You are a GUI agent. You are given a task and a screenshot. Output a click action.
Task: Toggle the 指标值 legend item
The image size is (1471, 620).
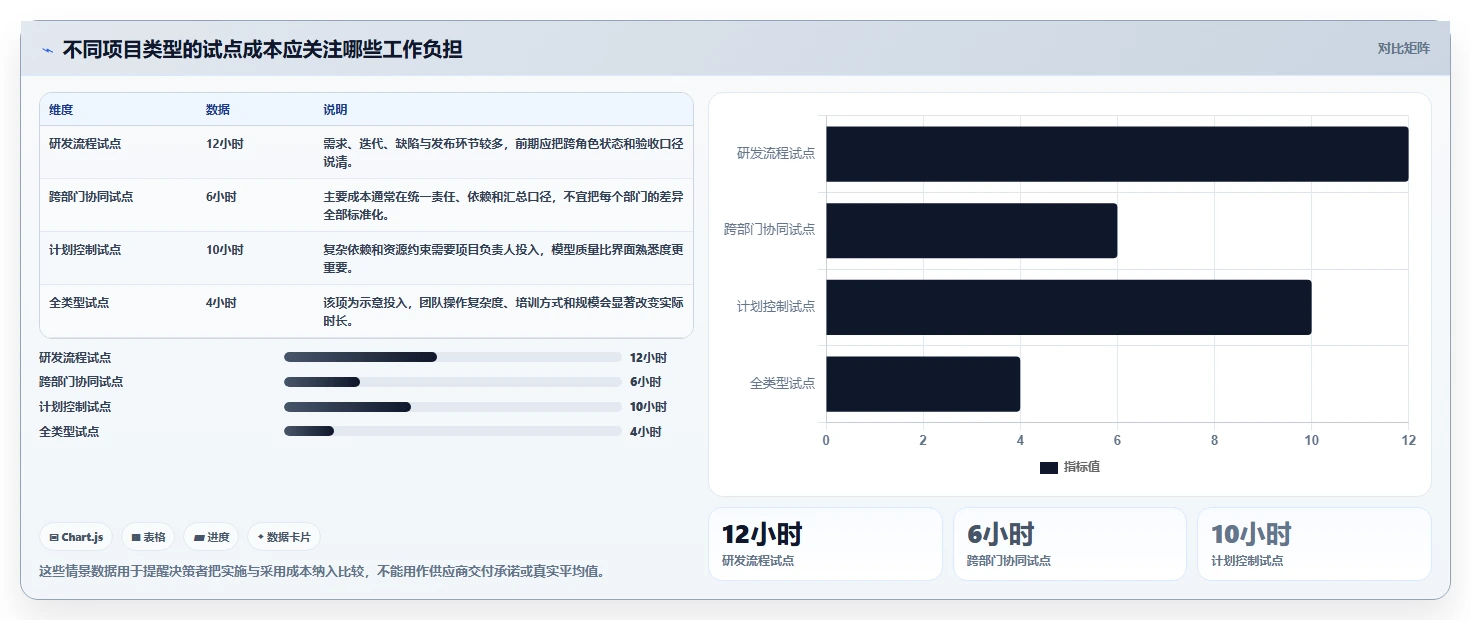tap(1070, 467)
